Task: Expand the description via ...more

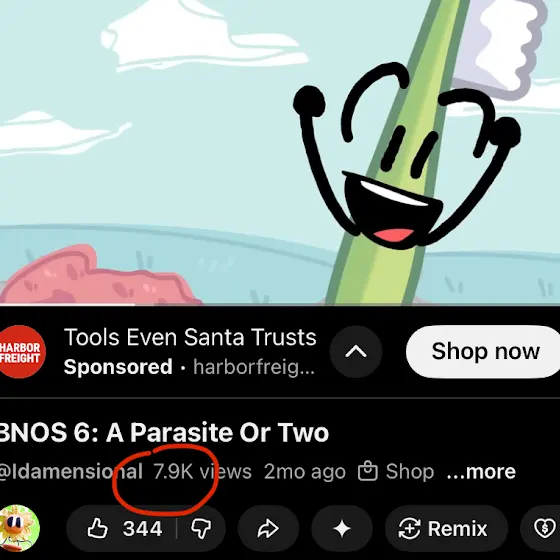Action: [x=481, y=471]
